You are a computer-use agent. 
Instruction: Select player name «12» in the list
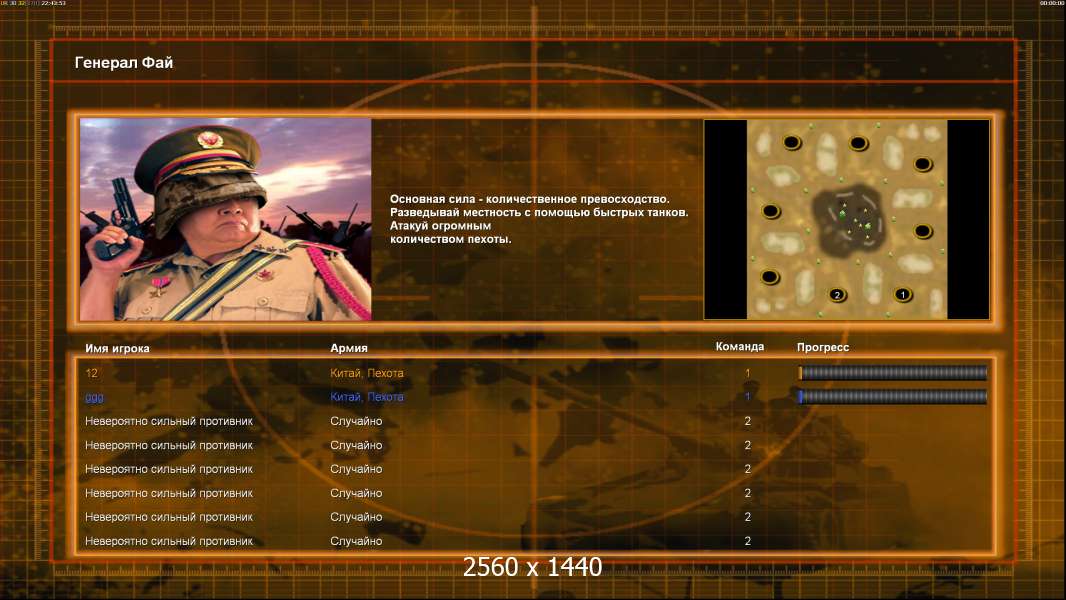click(92, 373)
